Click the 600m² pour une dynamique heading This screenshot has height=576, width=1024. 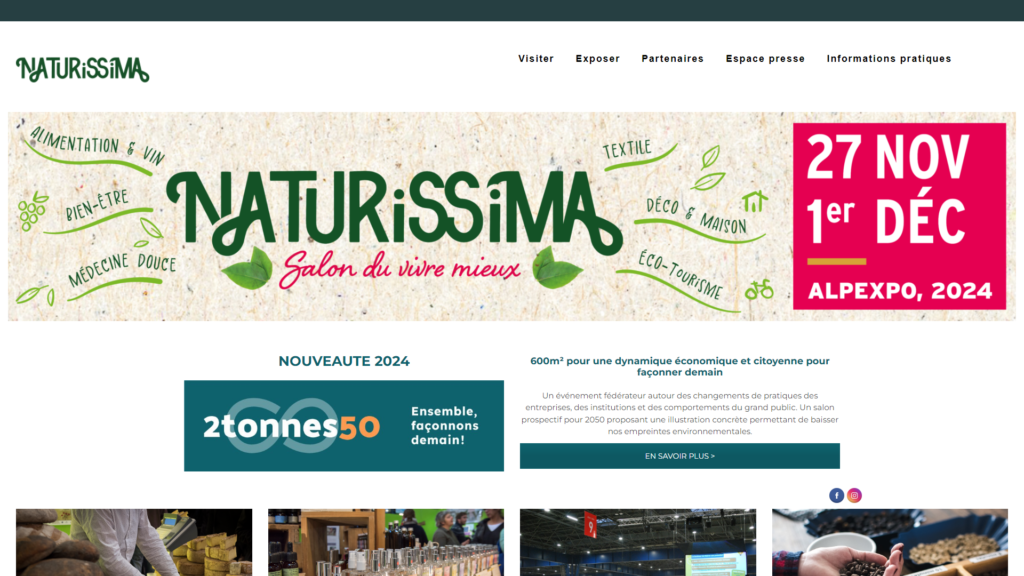click(680, 366)
